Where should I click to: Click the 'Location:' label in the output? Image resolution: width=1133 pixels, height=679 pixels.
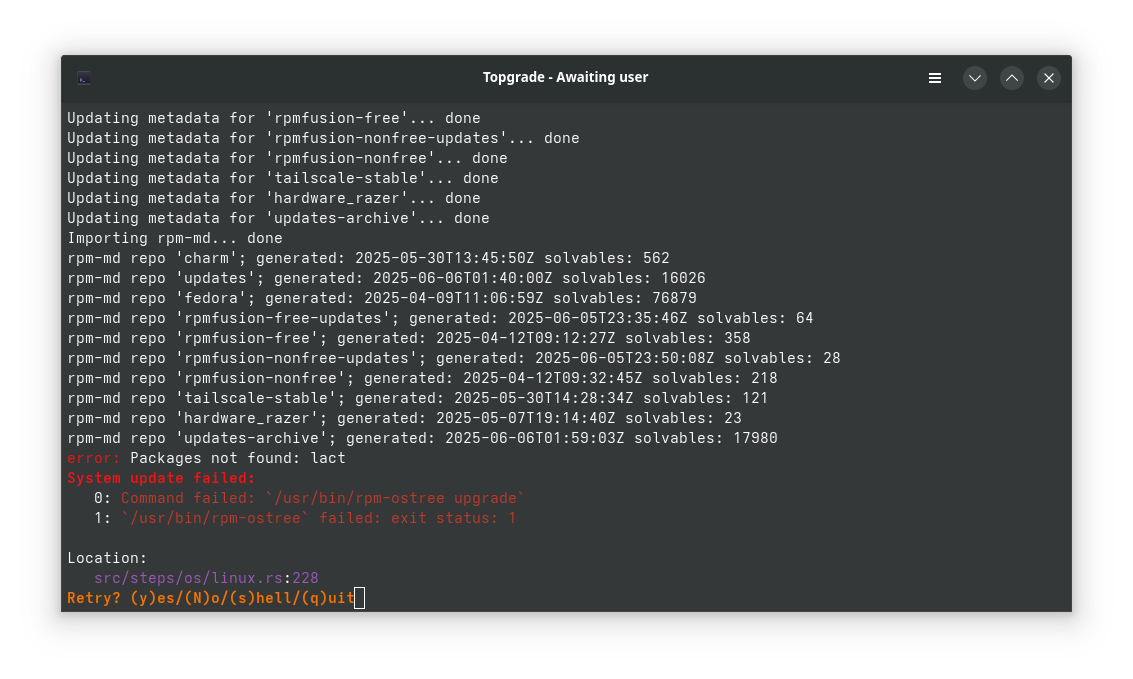(107, 558)
